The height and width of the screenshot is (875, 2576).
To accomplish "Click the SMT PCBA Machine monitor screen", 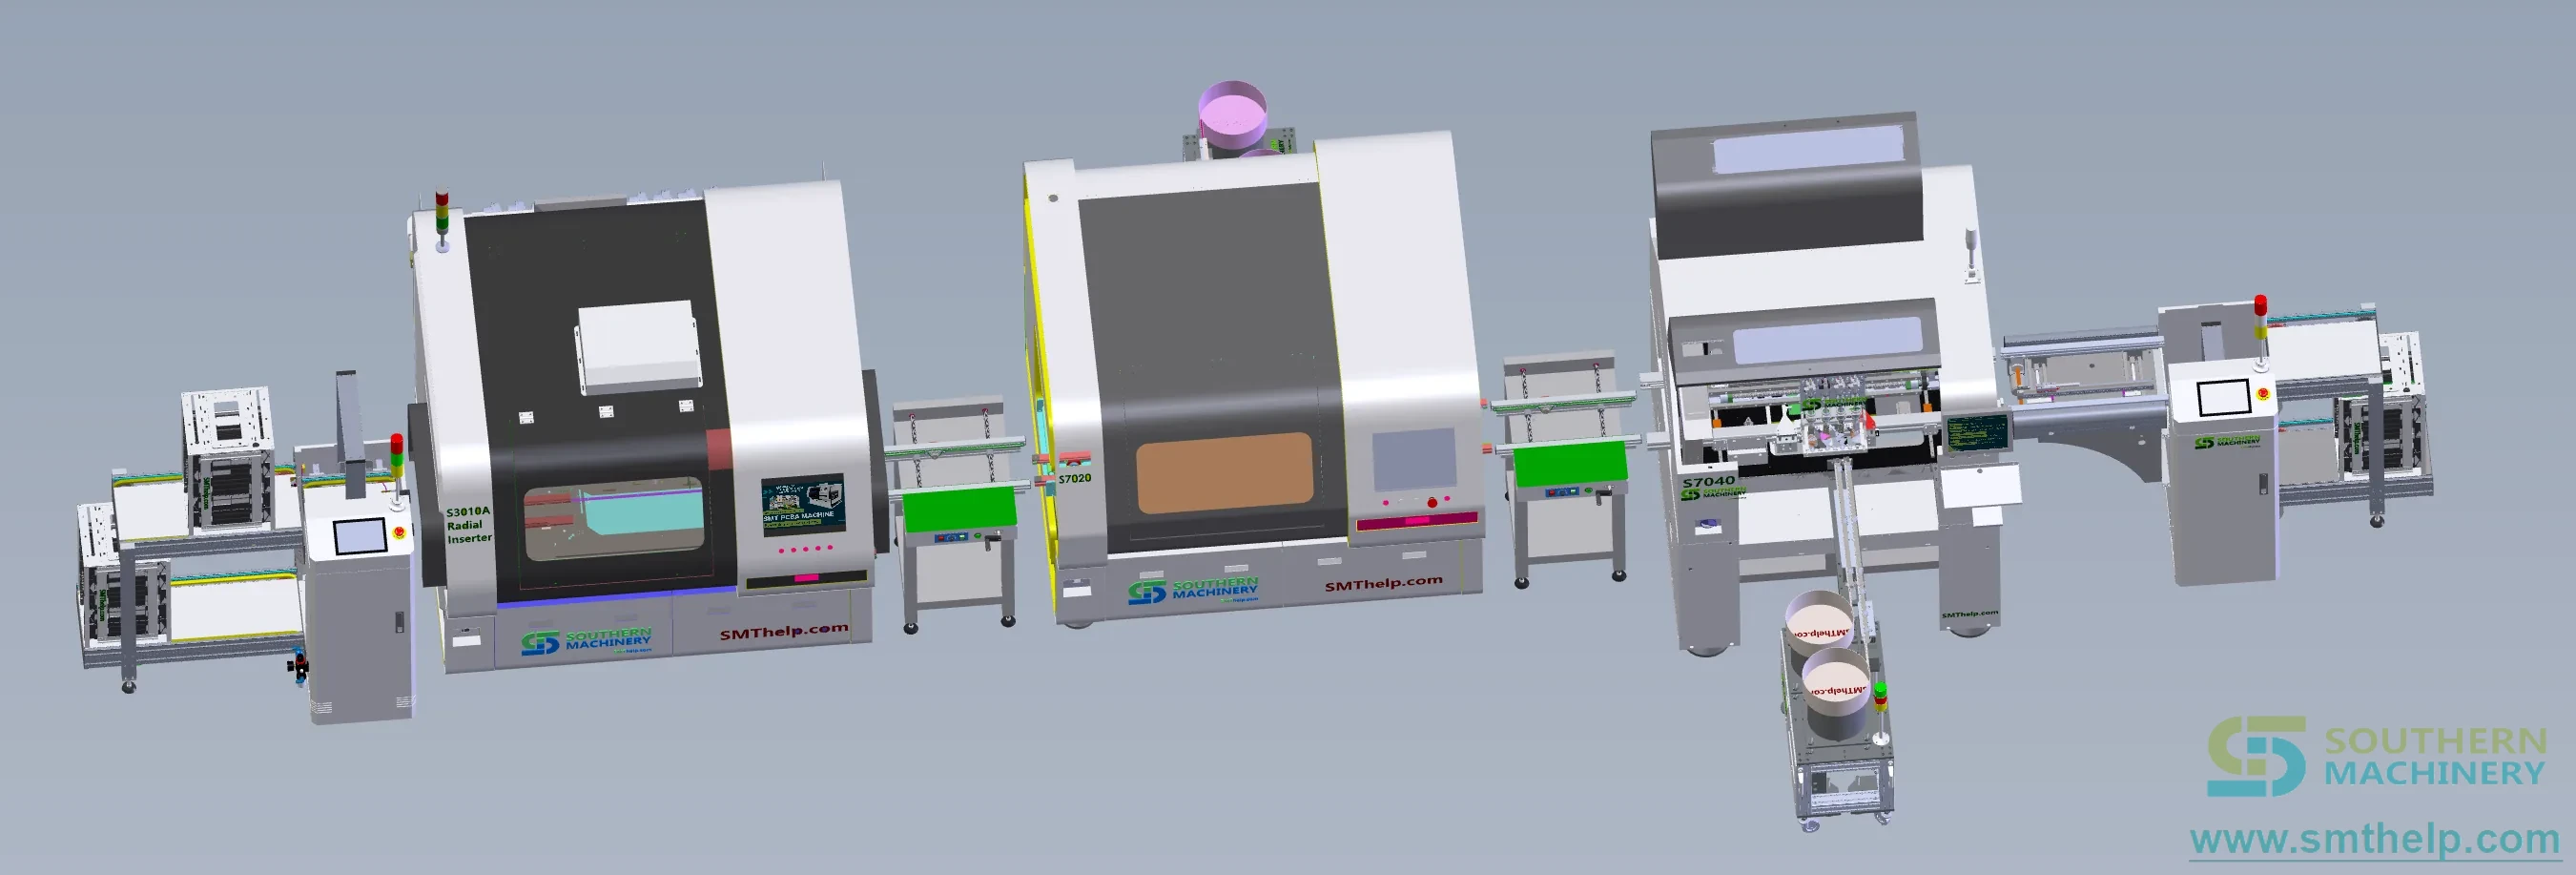I will click(x=803, y=504).
